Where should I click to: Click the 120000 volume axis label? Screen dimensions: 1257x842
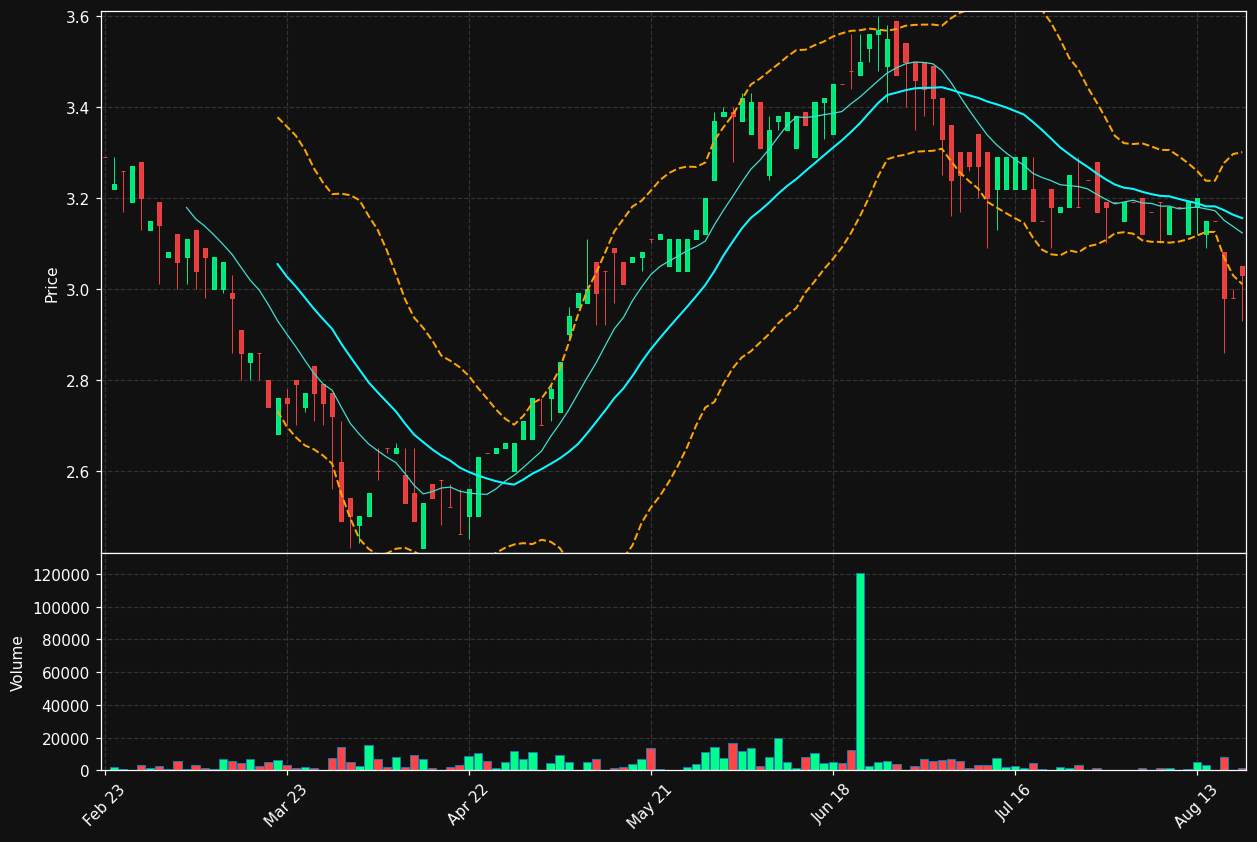pyautogui.click(x=63, y=575)
